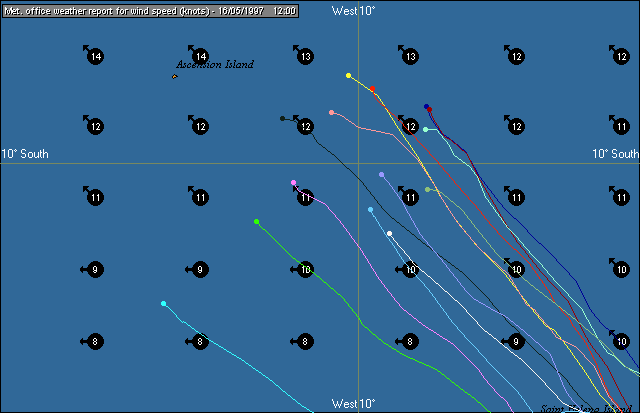Viewport: 640px width, 413px height.
Task: Pick the black track's starting dot
Action: (282, 118)
